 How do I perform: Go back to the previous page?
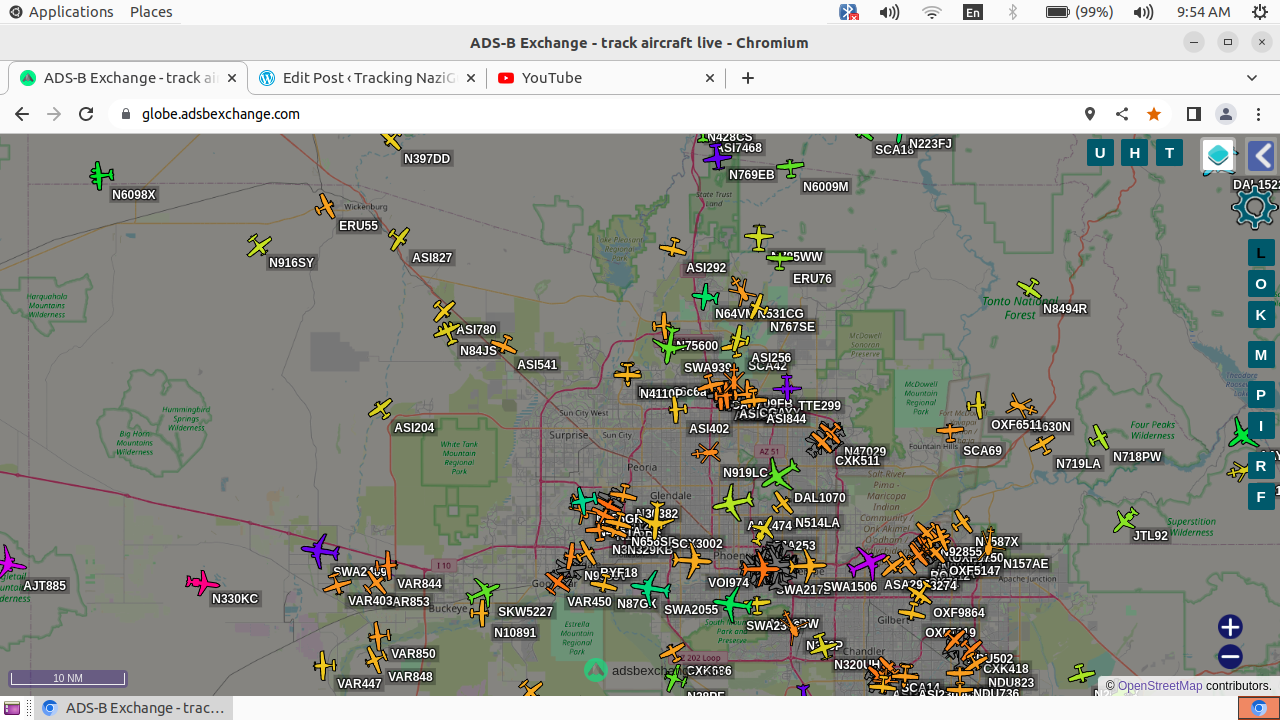(22, 114)
